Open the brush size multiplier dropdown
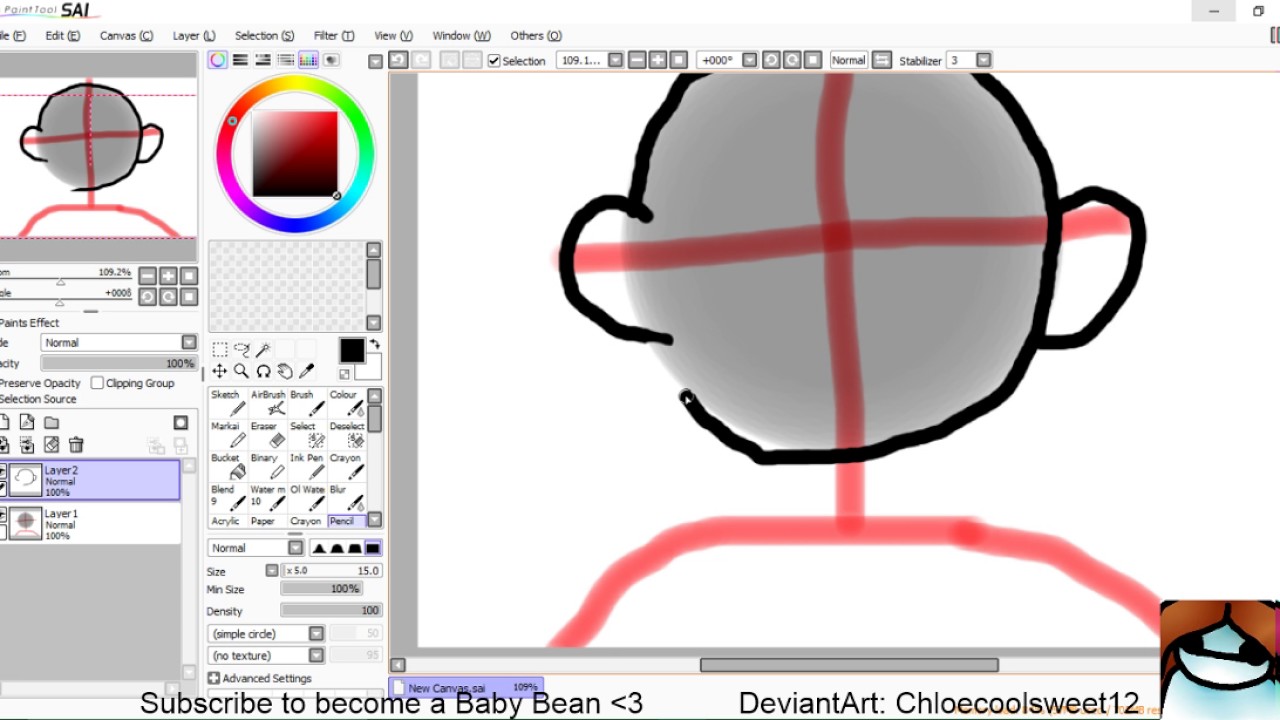Viewport: 1280px width, 720px height. 271,571
